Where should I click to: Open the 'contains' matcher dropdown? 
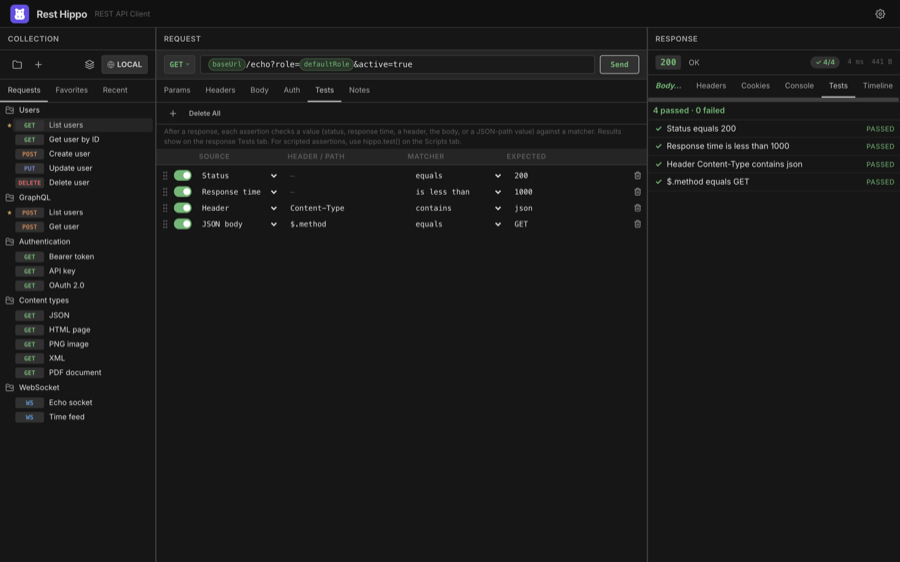point(458,208)
